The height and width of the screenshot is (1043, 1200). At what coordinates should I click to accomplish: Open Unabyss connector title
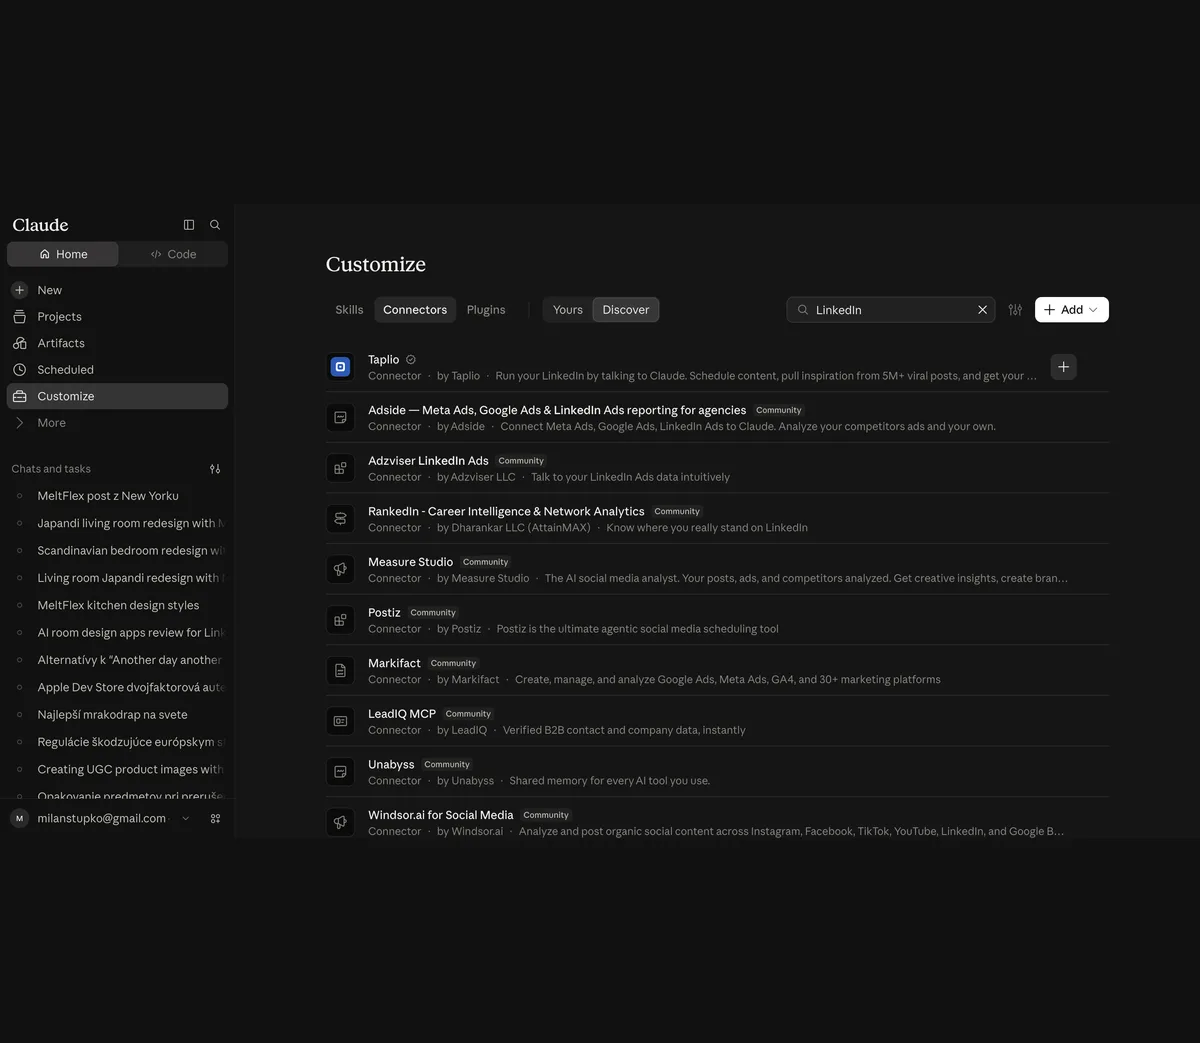click(x=391, y=764)
